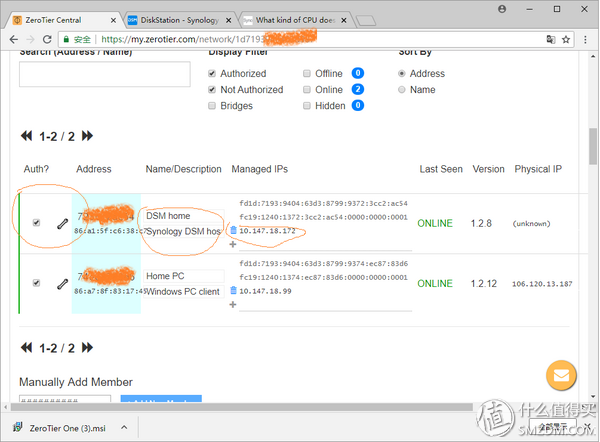This screenshot has width=600, height=442.
Task: Open Chrome three-dot menu
Action: (585, 39)
